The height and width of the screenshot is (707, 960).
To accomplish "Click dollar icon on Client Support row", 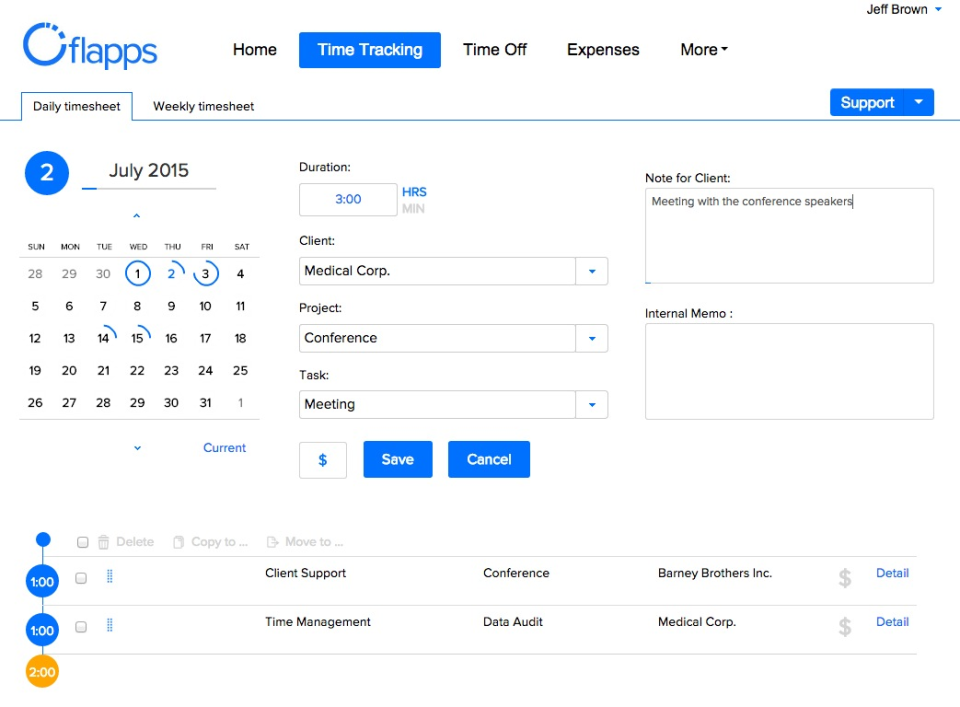I will (845, 578).
